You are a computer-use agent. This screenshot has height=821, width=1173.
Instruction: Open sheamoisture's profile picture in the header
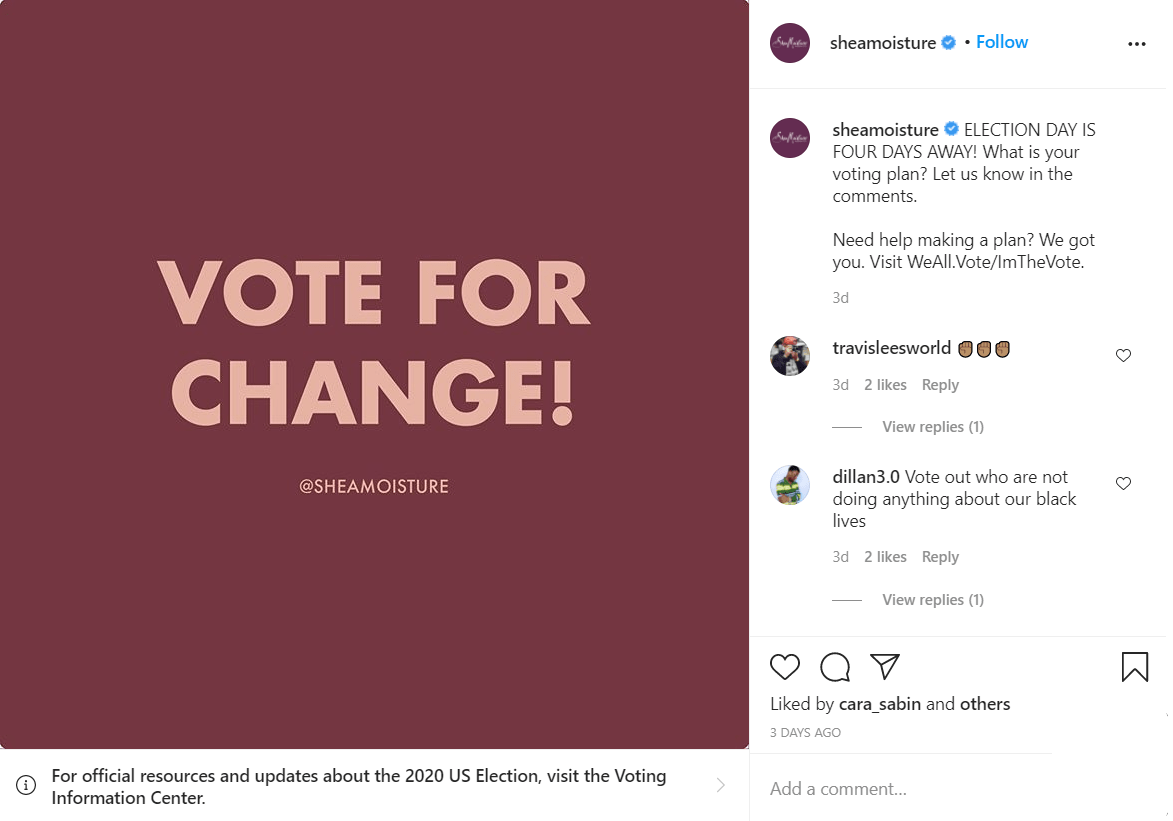[x=790, y=43]
